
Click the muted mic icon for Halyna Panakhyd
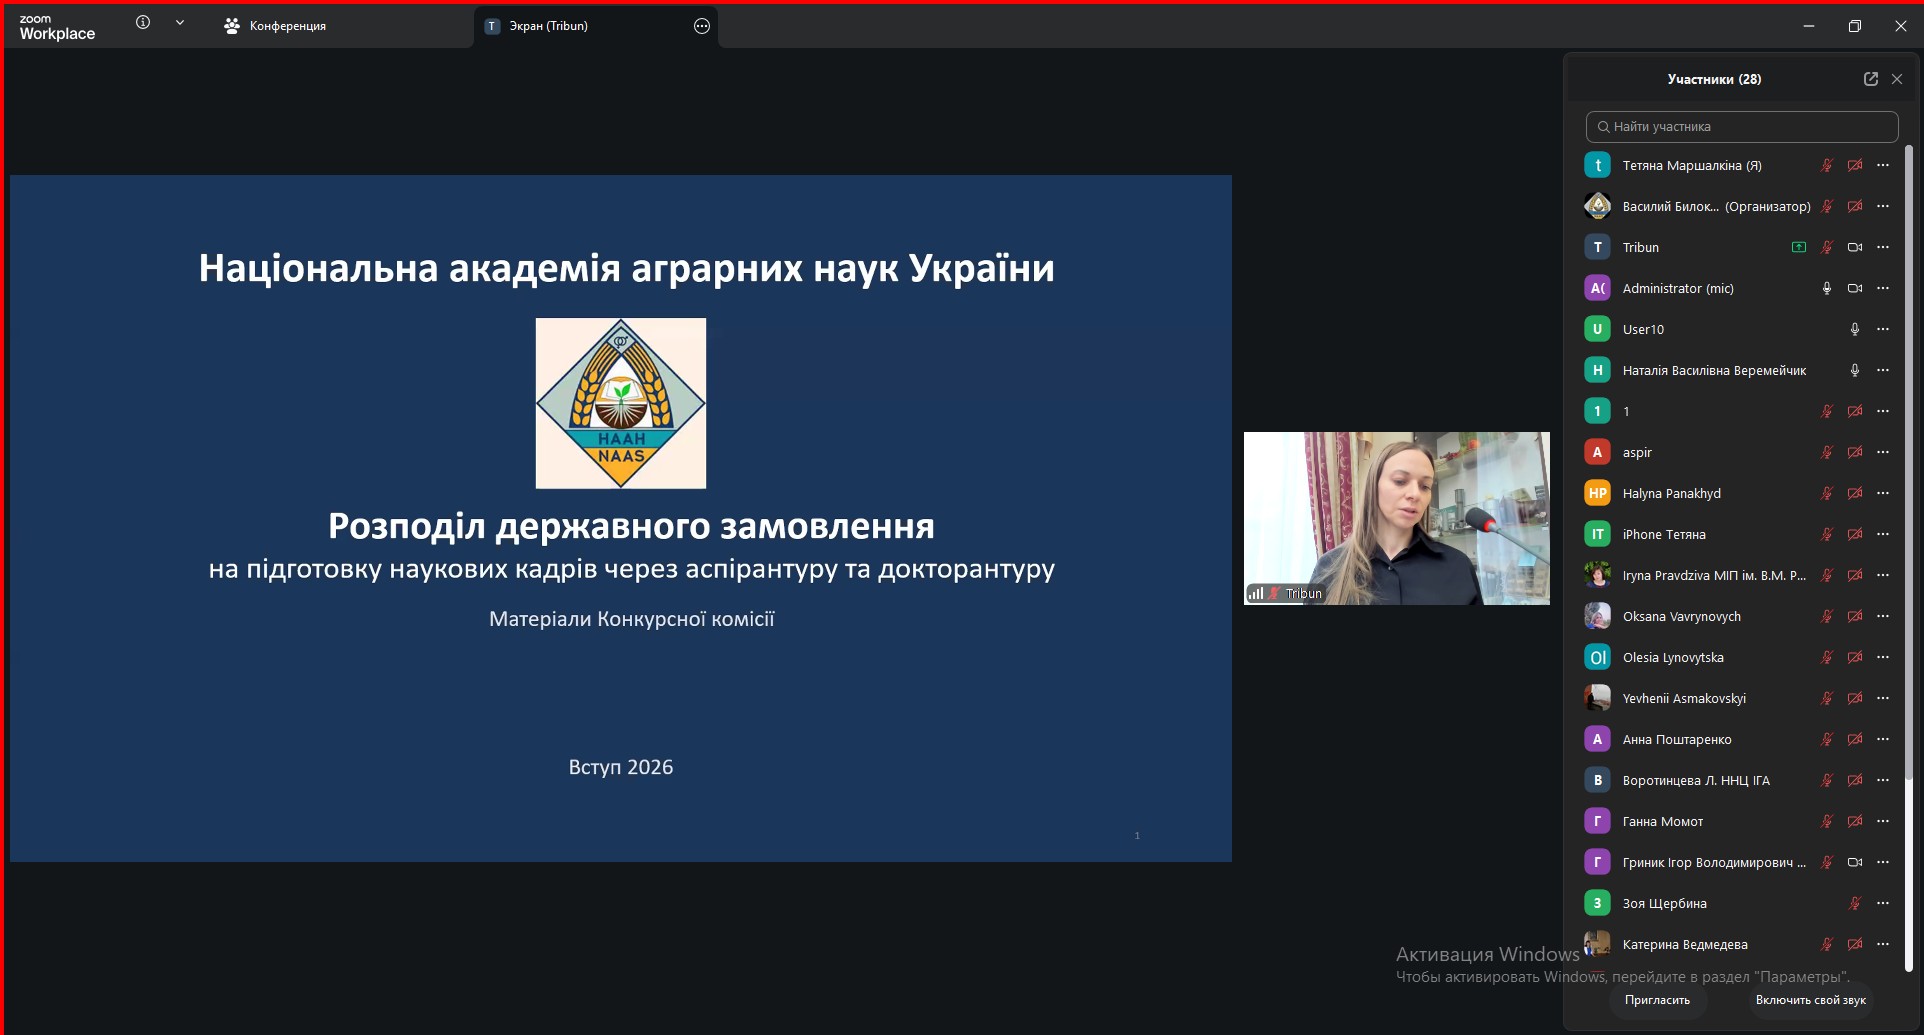coord(1827,493)
